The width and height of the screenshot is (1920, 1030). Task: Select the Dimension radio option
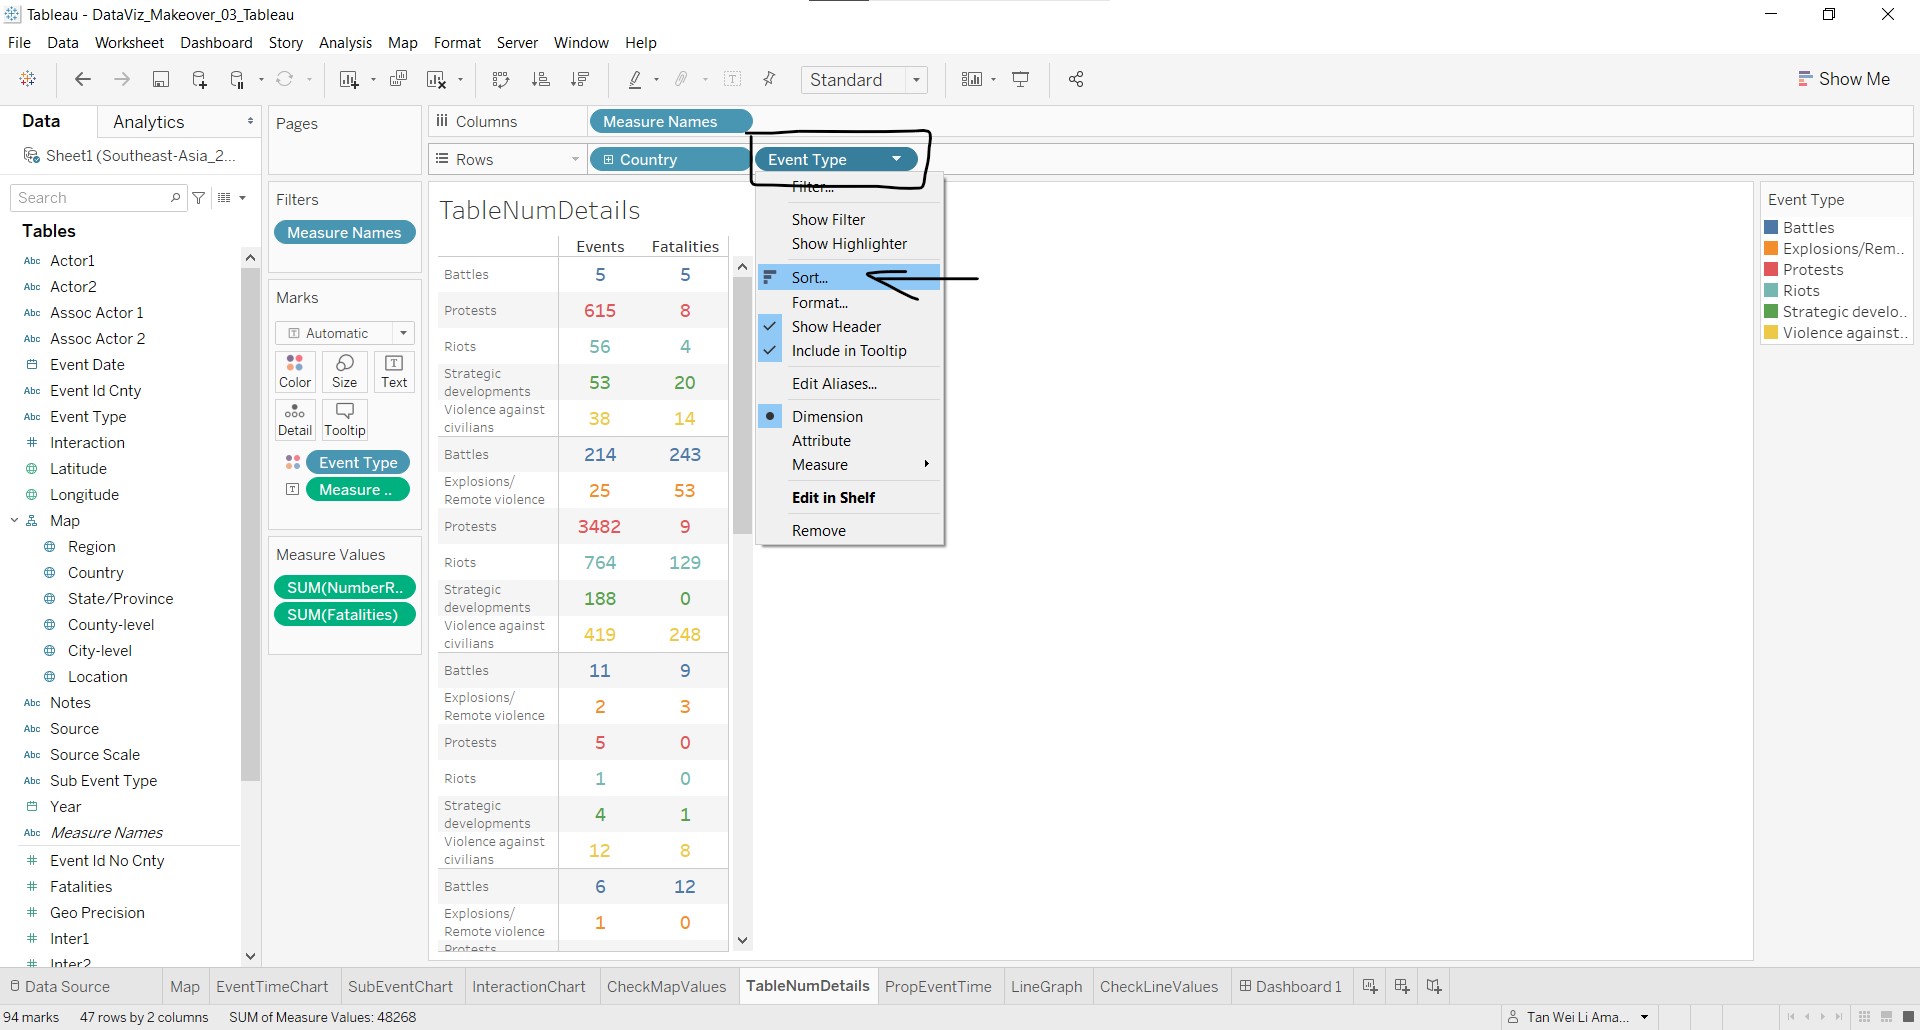pyautogui.click(x=826, y=417)
